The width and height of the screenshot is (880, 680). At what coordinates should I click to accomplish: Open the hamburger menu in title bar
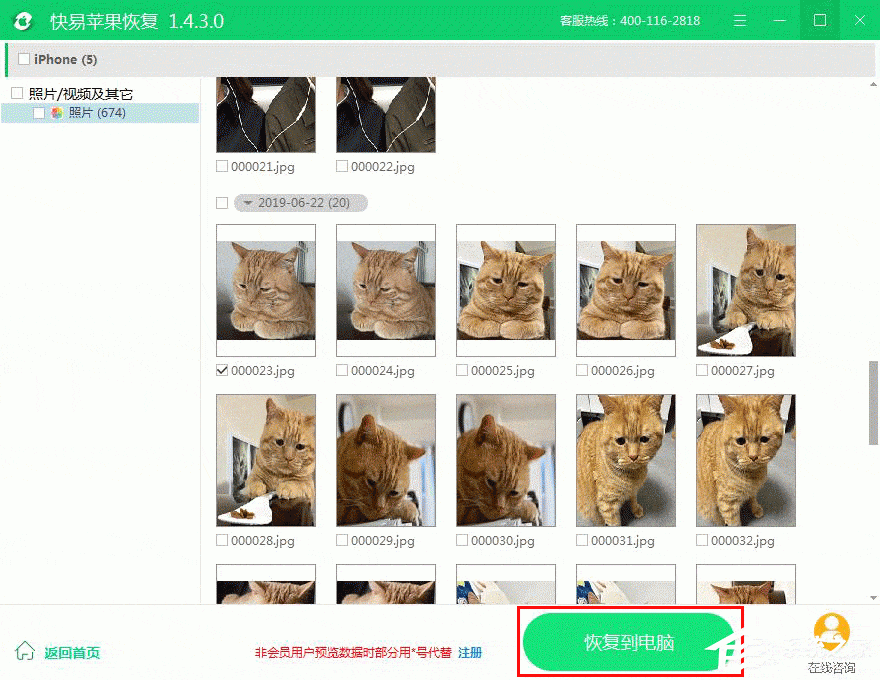tap(739, 21)
